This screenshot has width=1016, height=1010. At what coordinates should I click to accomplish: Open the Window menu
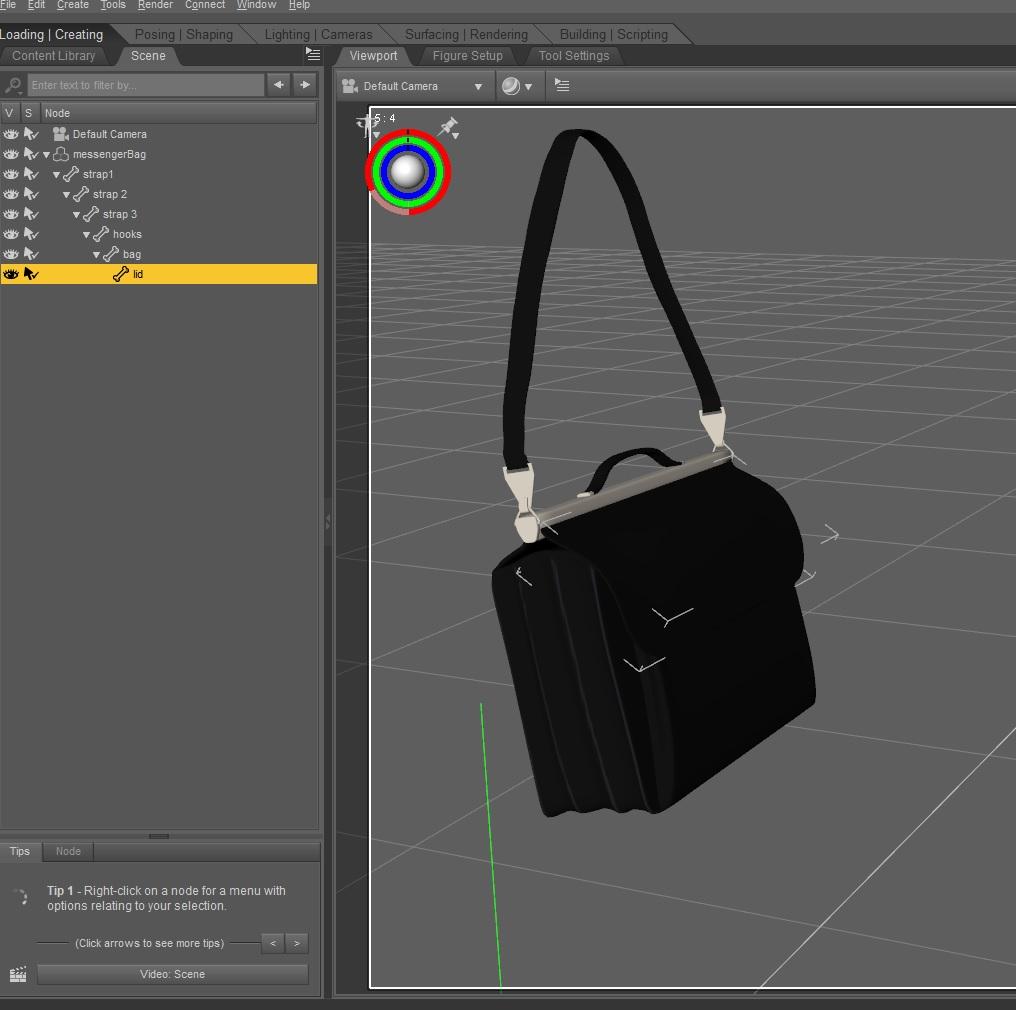pos(256,5)
